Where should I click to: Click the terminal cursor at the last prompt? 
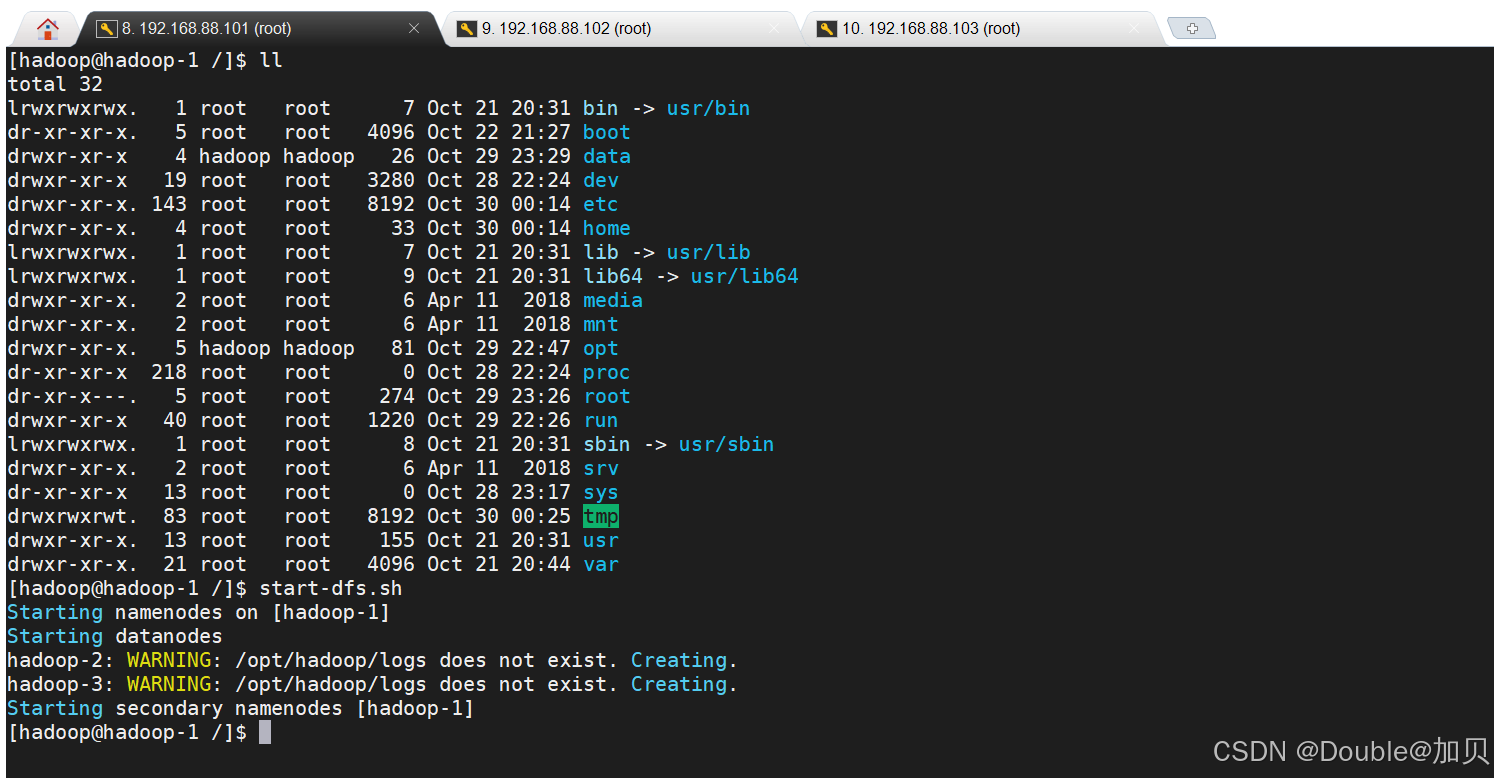[x=265, y=732]
